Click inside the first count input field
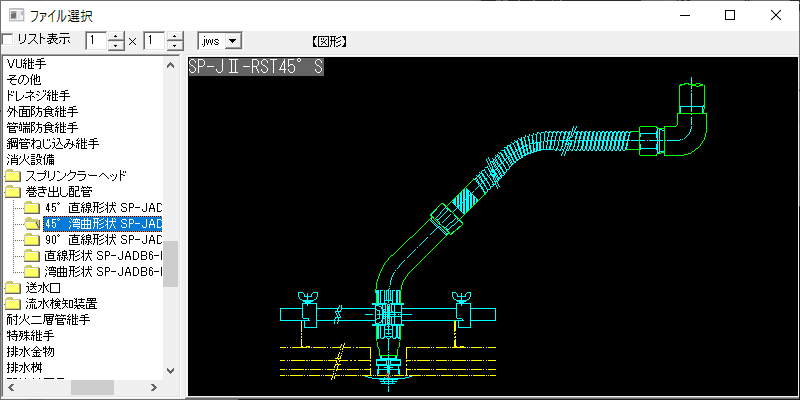 (96, 41)
